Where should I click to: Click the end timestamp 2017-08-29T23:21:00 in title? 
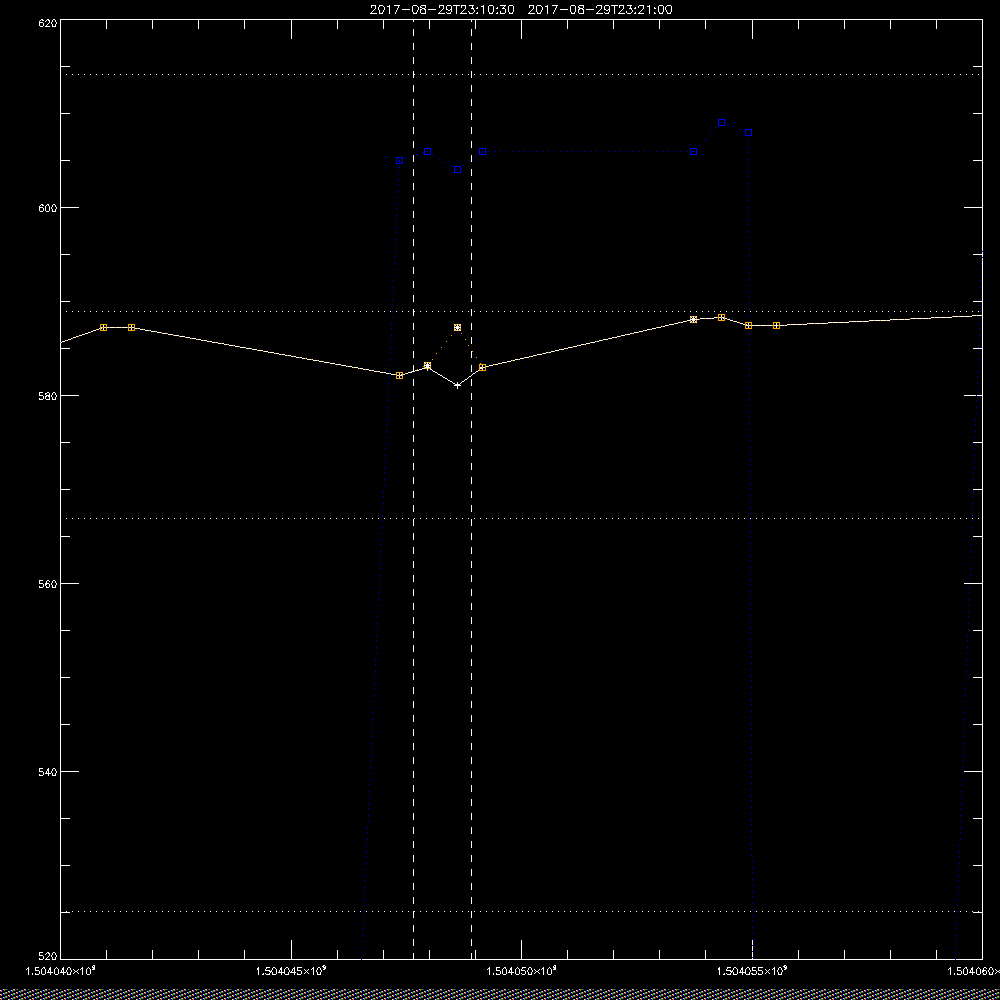coord(600,10)
